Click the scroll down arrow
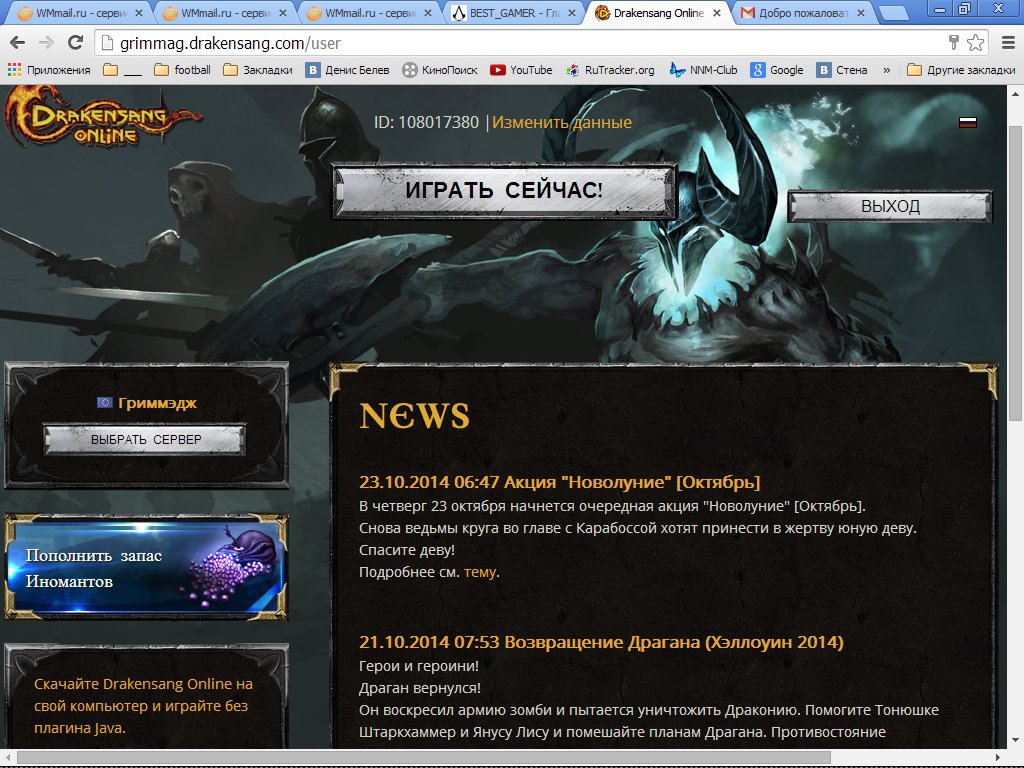 [1015, 740]
